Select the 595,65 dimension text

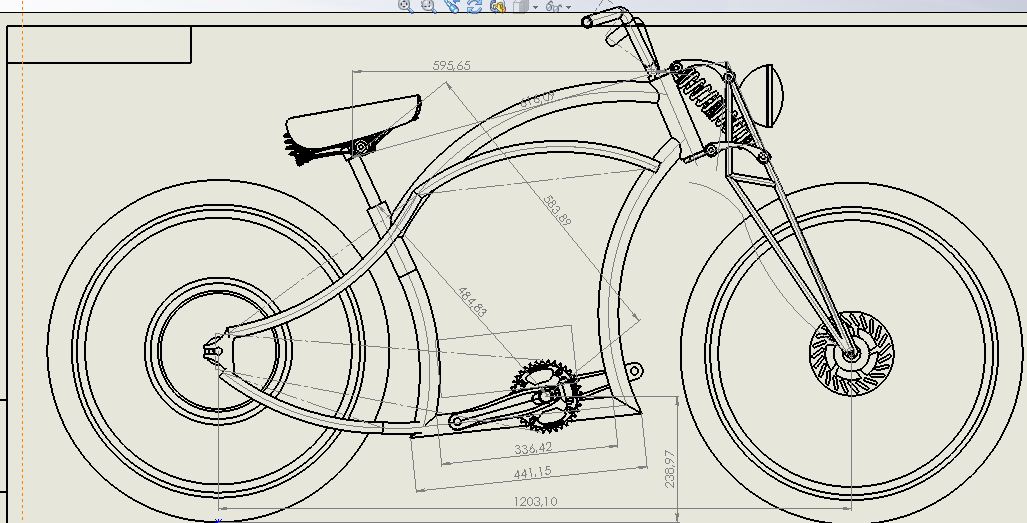452,66
